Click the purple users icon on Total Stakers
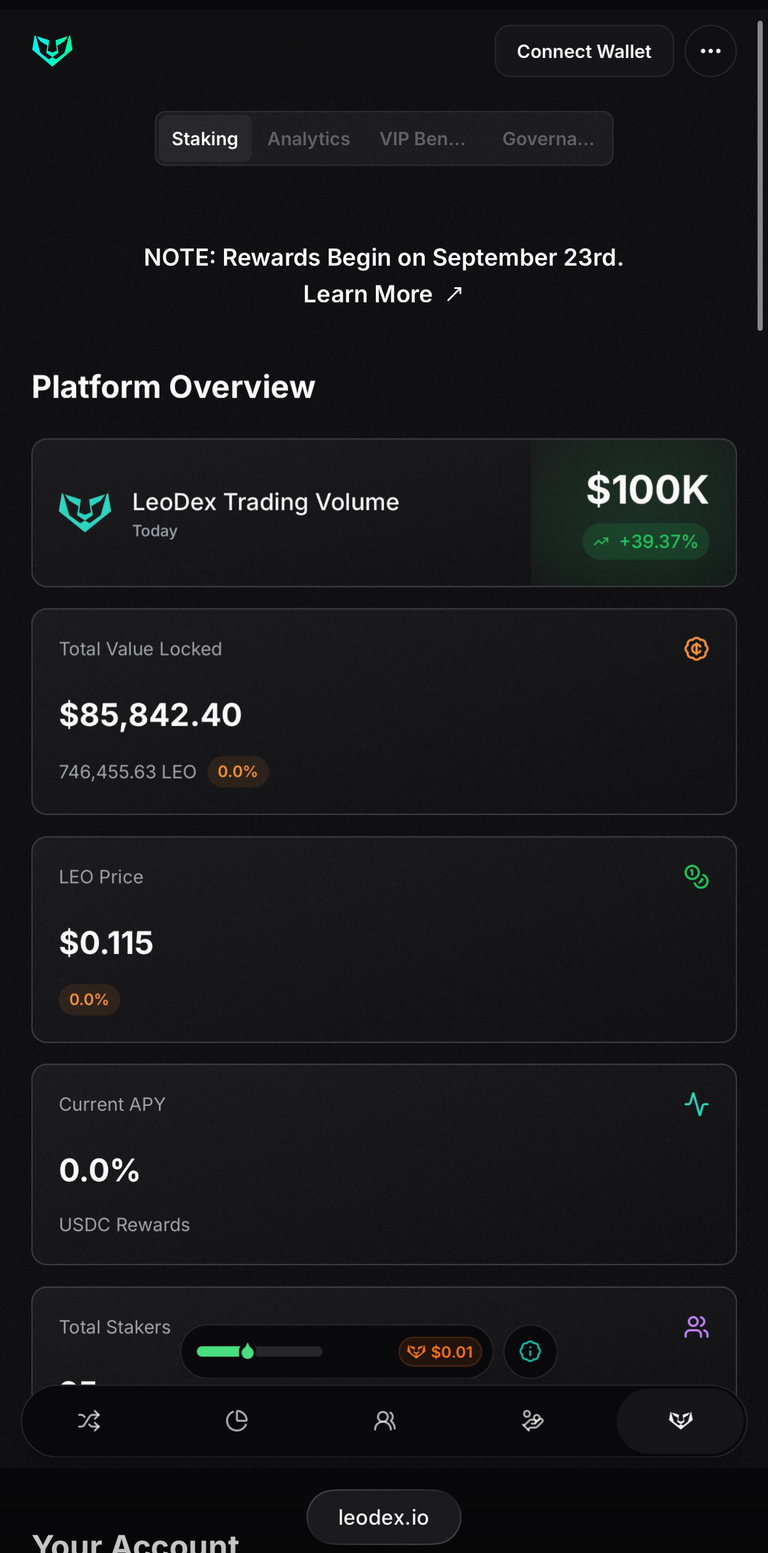 point(697,1328)
